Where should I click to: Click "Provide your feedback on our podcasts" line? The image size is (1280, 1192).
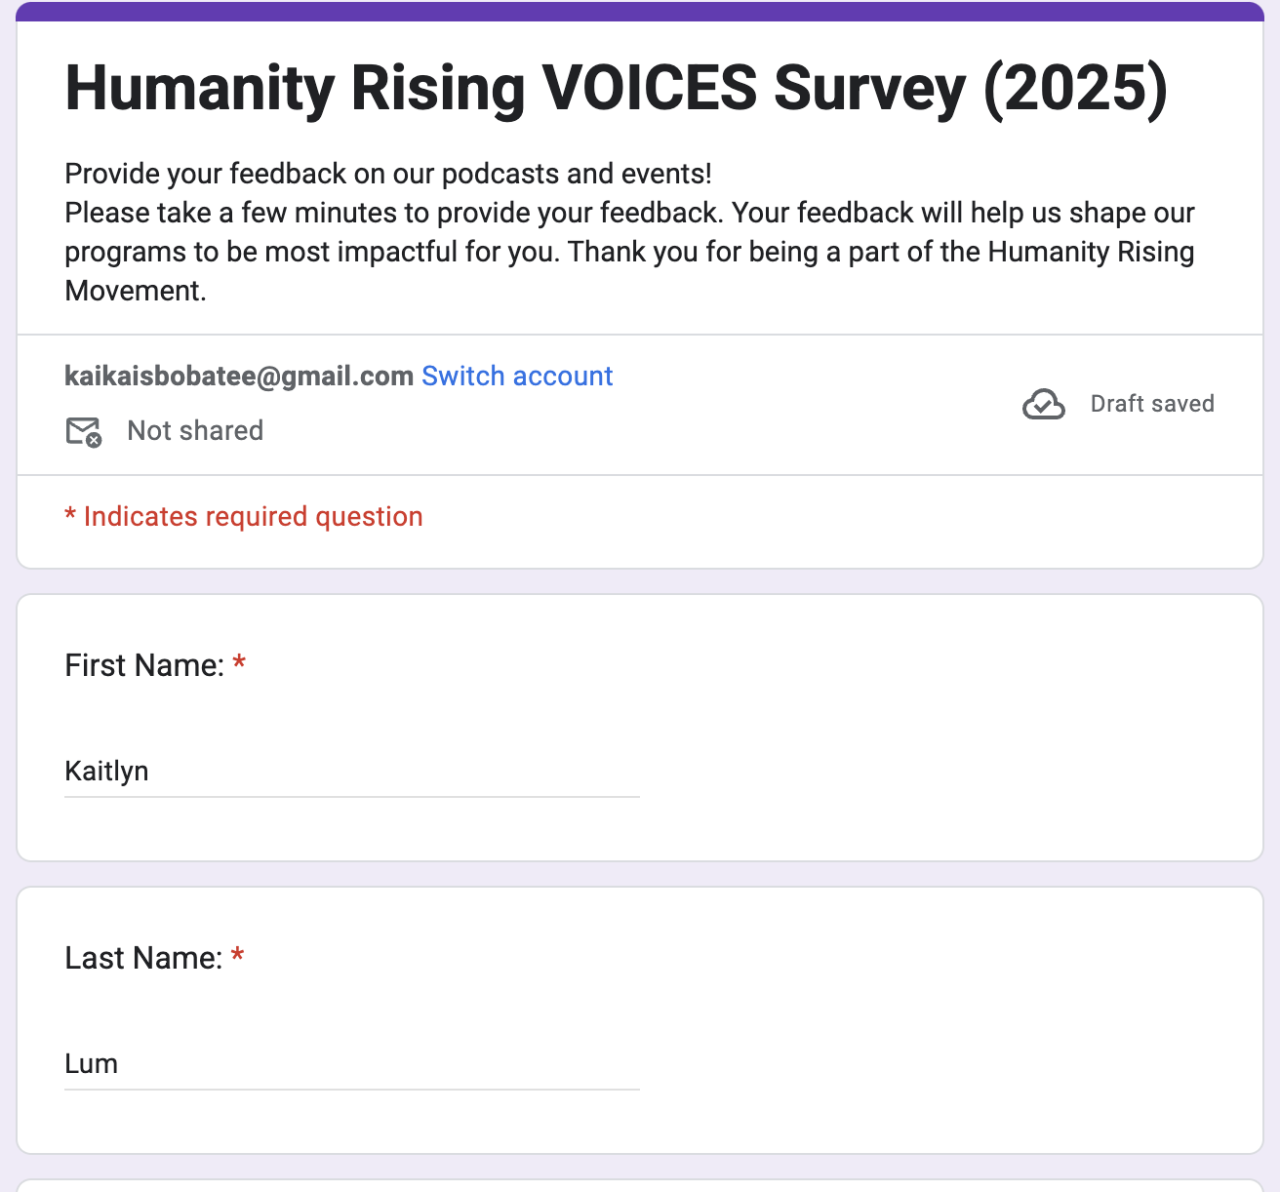click(388, 174)
